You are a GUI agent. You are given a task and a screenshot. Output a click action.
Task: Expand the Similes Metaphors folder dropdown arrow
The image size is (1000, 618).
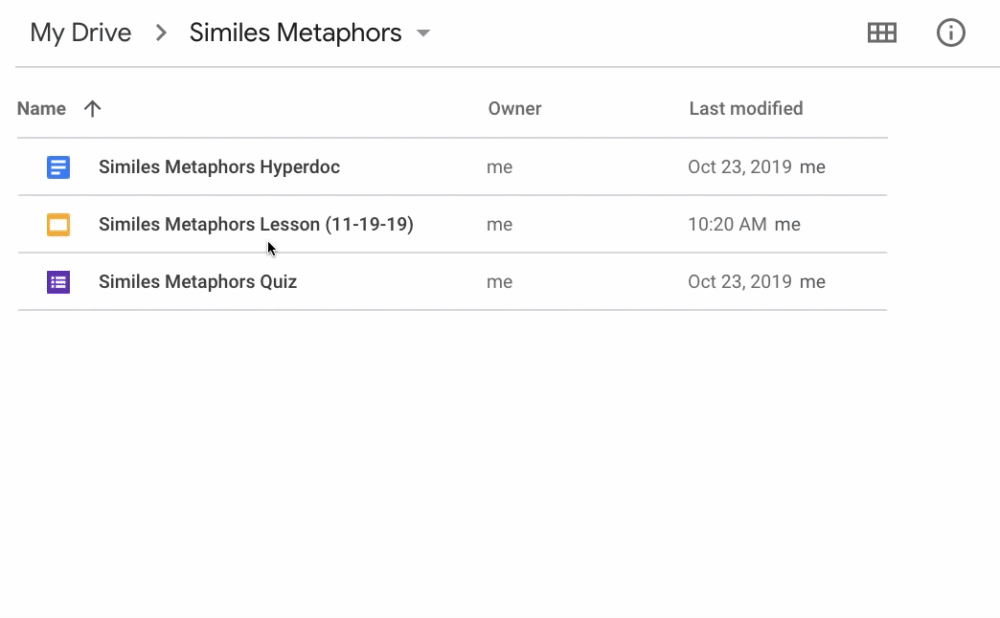423,33
